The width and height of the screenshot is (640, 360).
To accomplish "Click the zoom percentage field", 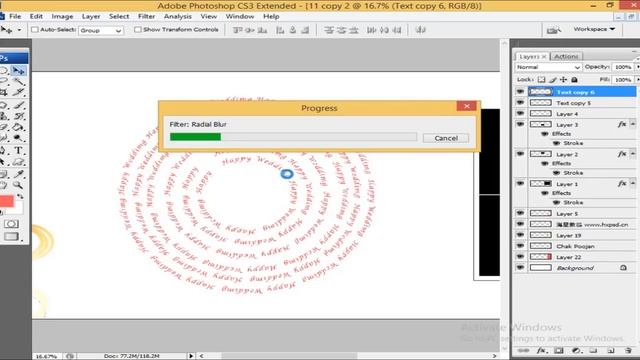I will point(47,356).
